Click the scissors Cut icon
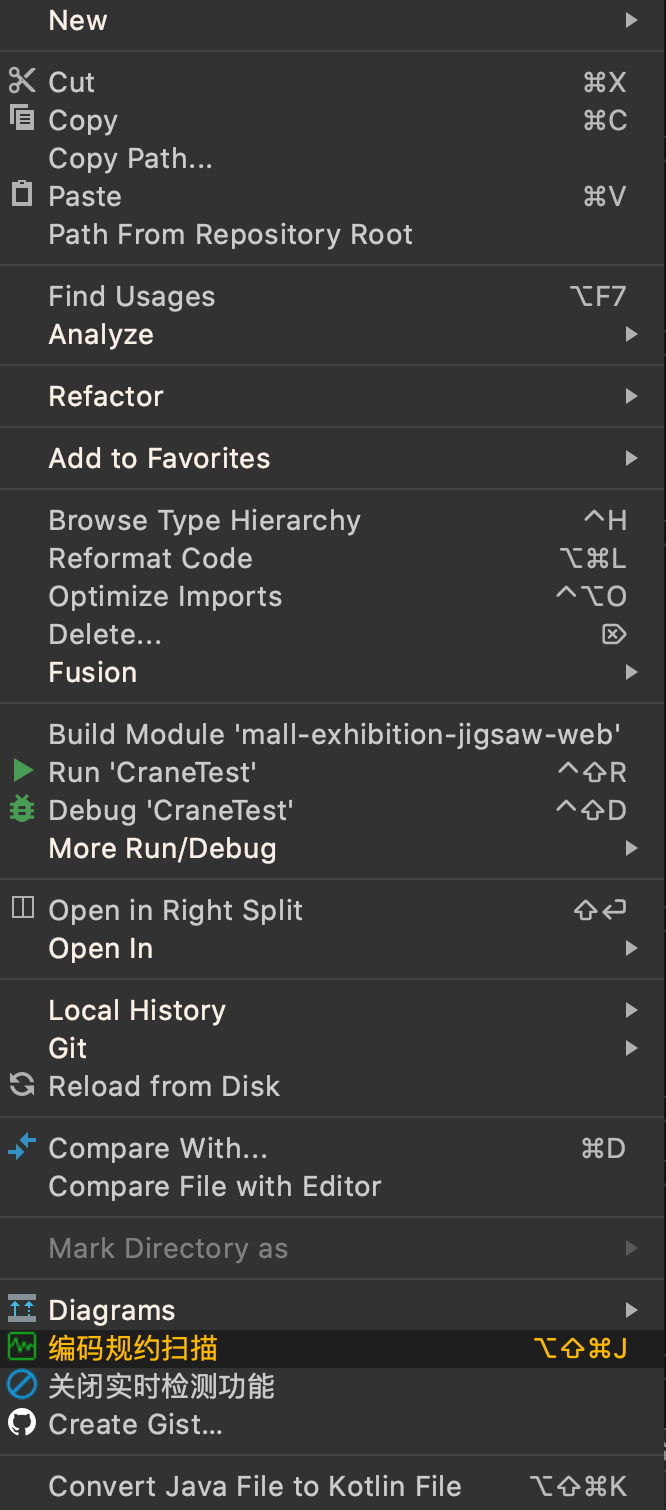The width and height of the screenshot is (666, 1510). (22, 81)
